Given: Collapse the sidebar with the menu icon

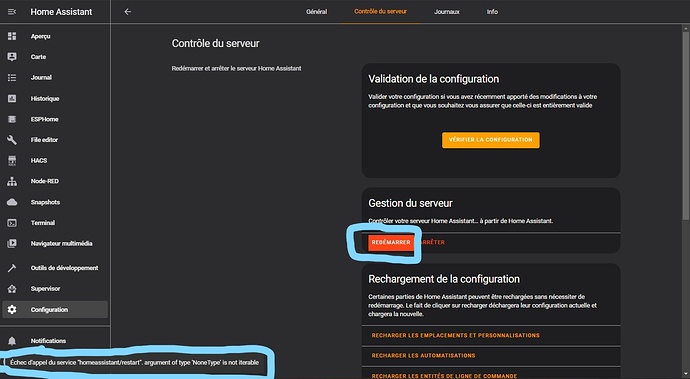Looking at the screenshot, I should (12, 12).
